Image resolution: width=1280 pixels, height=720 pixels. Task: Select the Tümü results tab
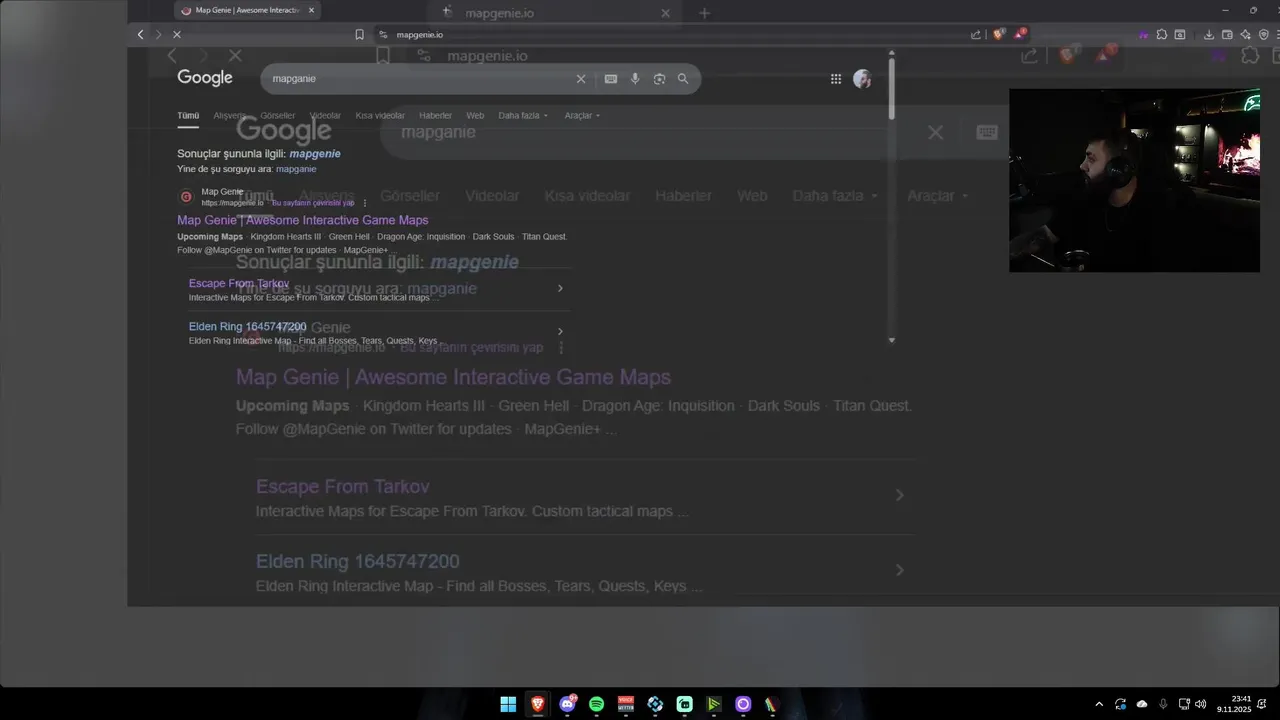(188, 116)
